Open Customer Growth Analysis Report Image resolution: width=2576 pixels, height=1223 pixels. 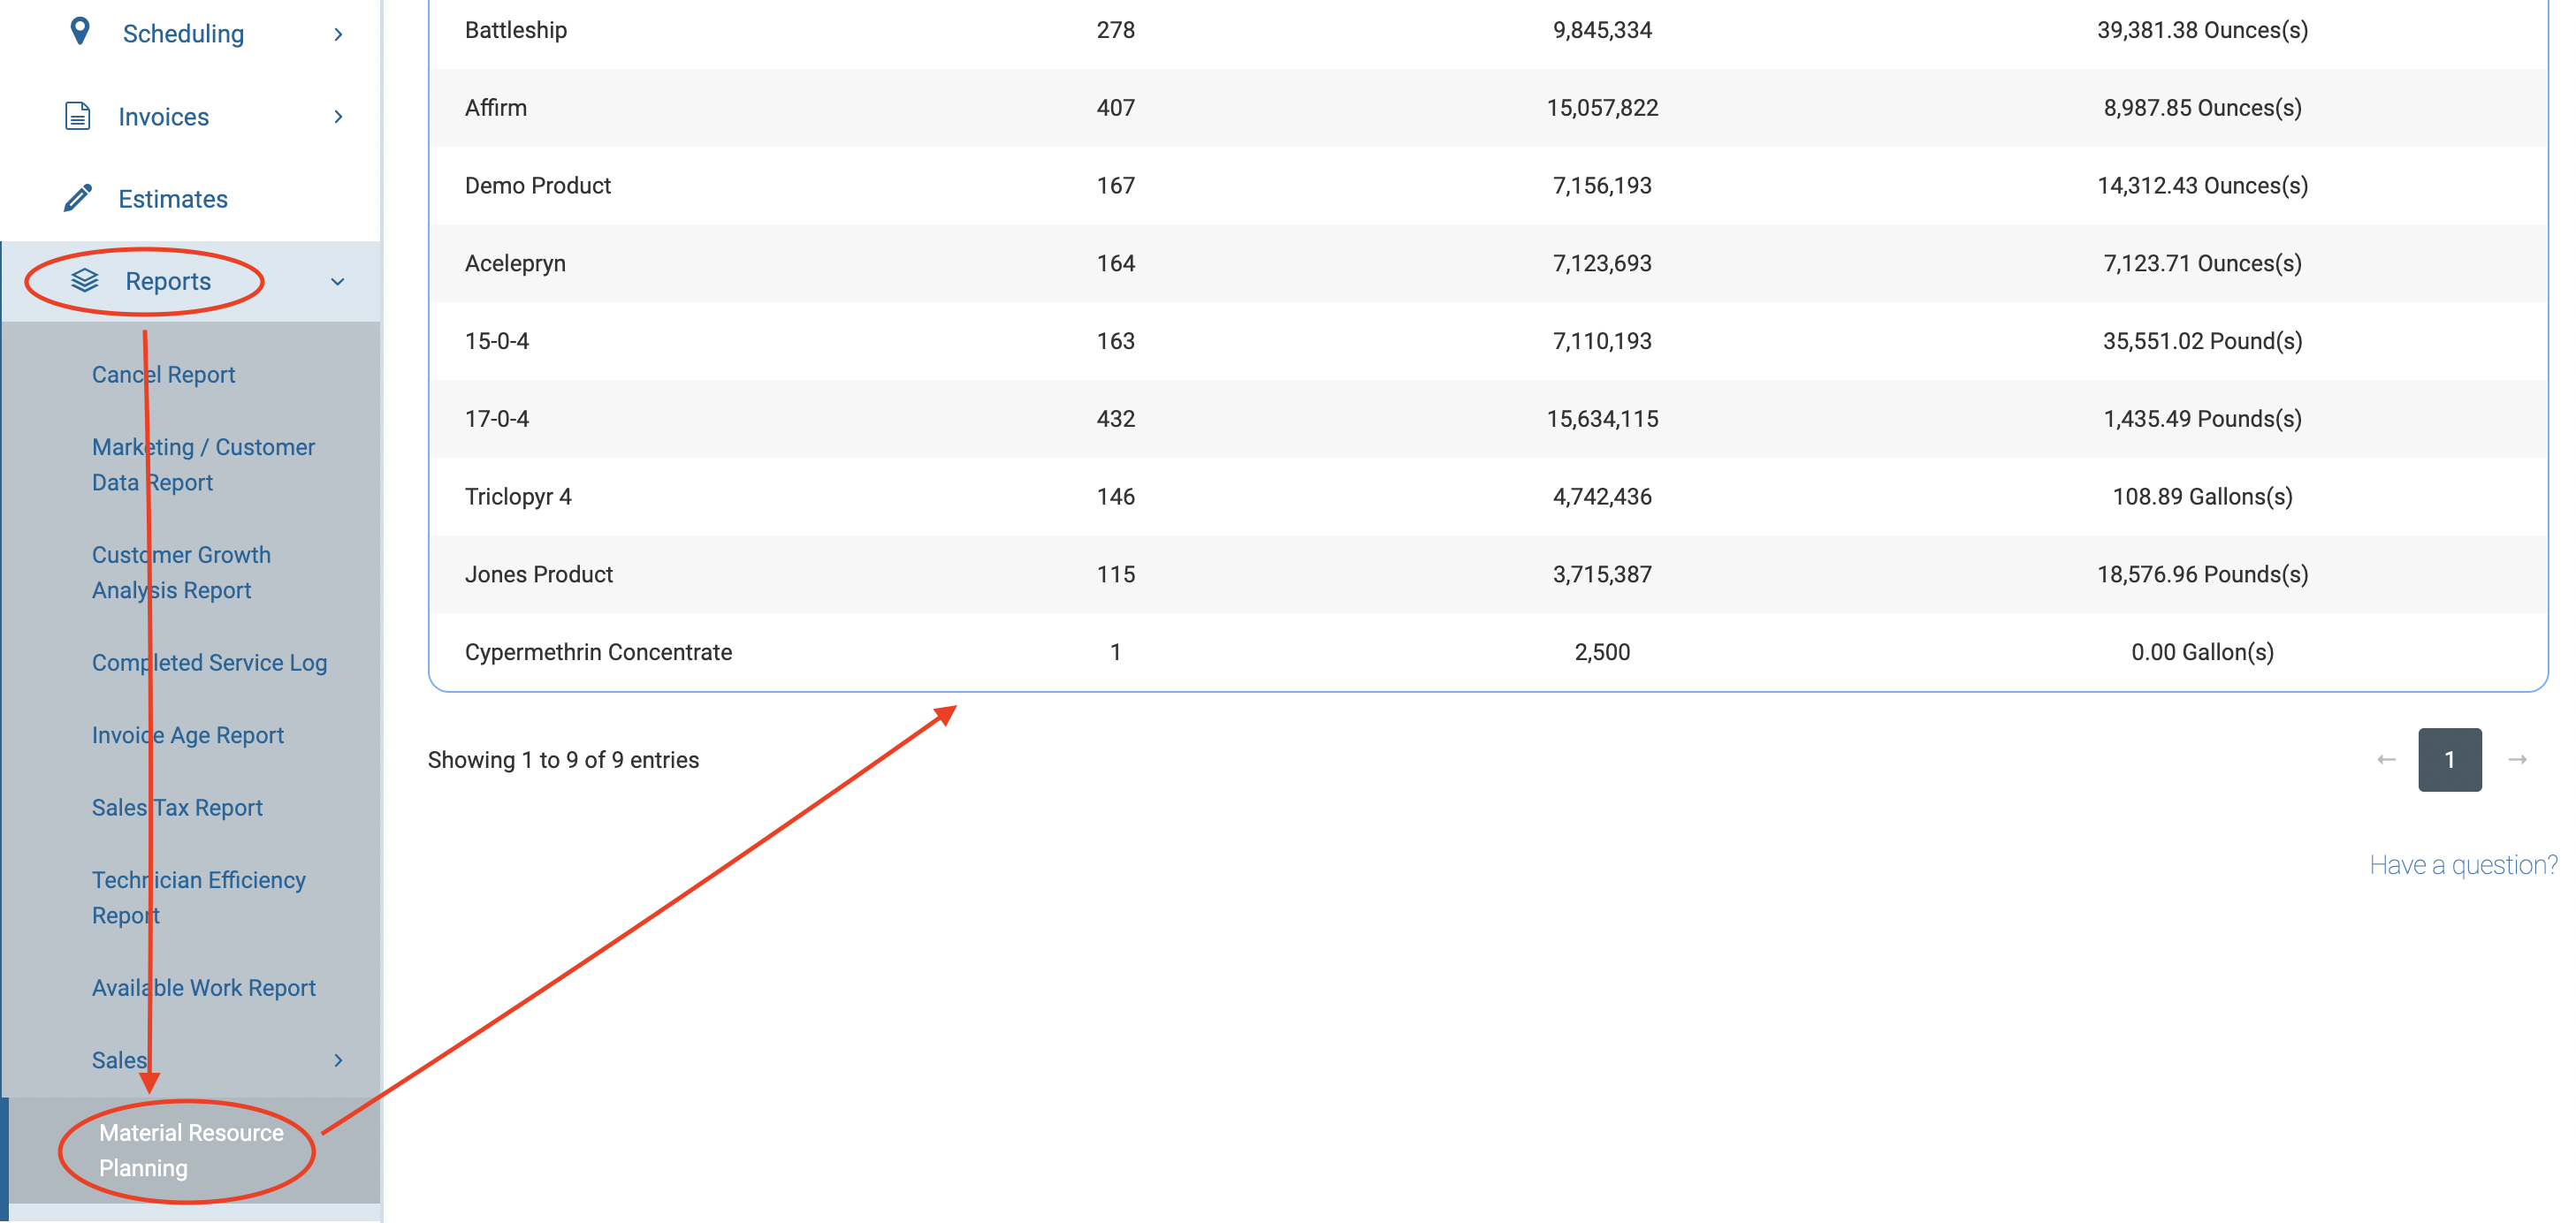click(181, 572)
